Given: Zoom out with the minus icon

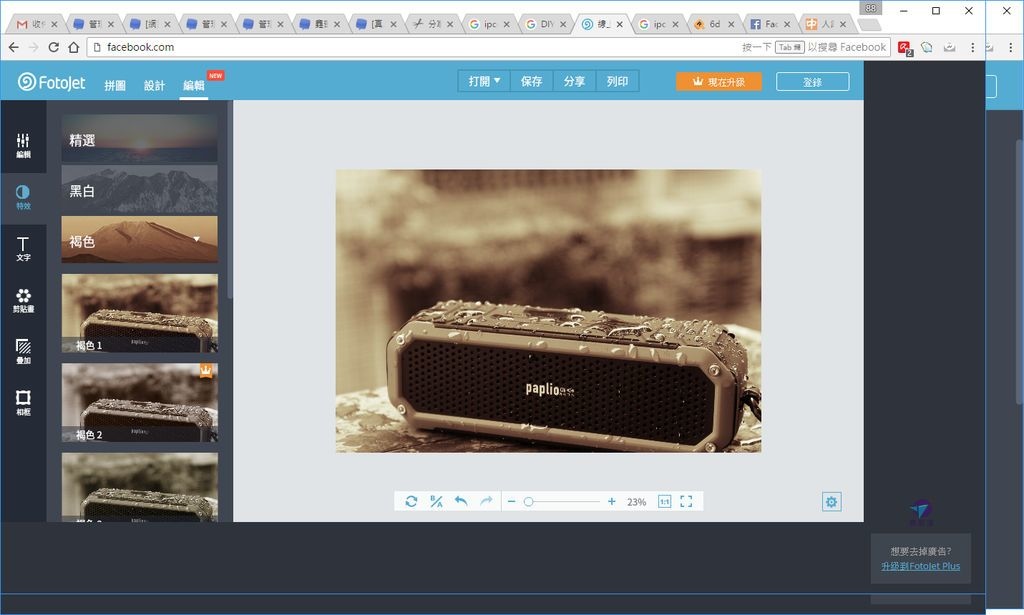Looking at the screenshot, I should pyautogui.click(x=511, y=501).
